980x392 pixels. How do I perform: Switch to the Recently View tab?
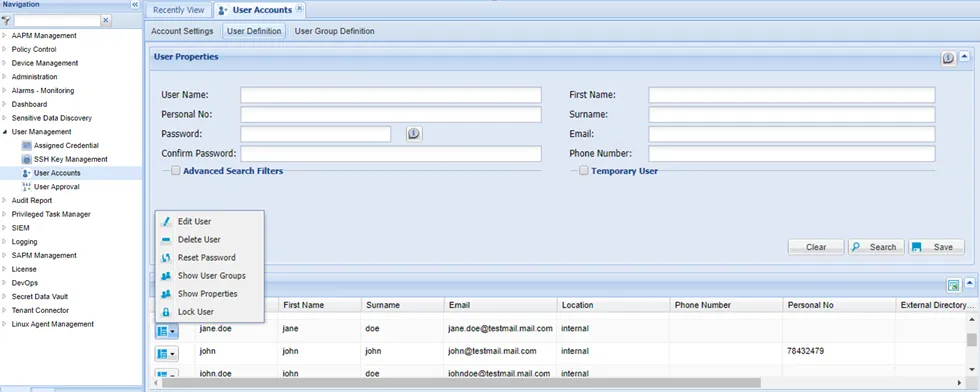(179, 10)
